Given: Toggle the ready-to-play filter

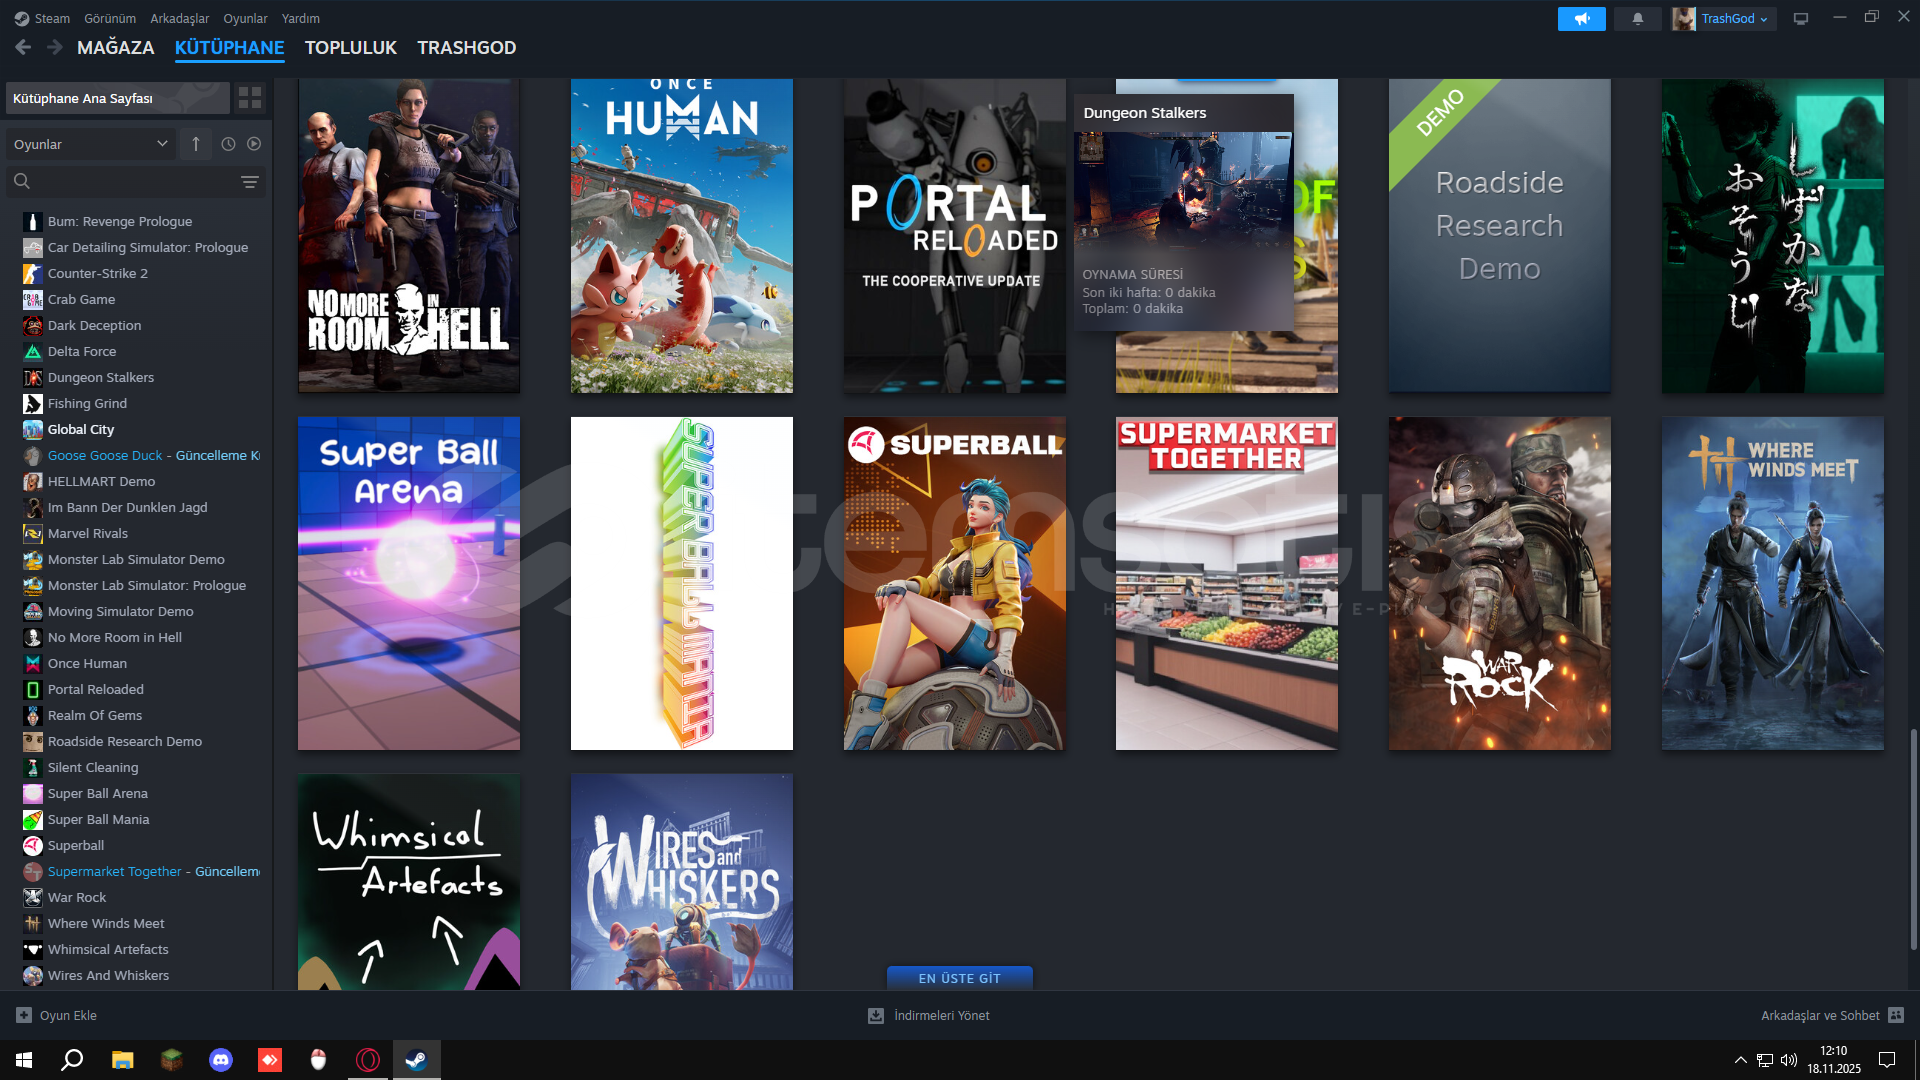Looking at the screenshot, I should [254, 144].
